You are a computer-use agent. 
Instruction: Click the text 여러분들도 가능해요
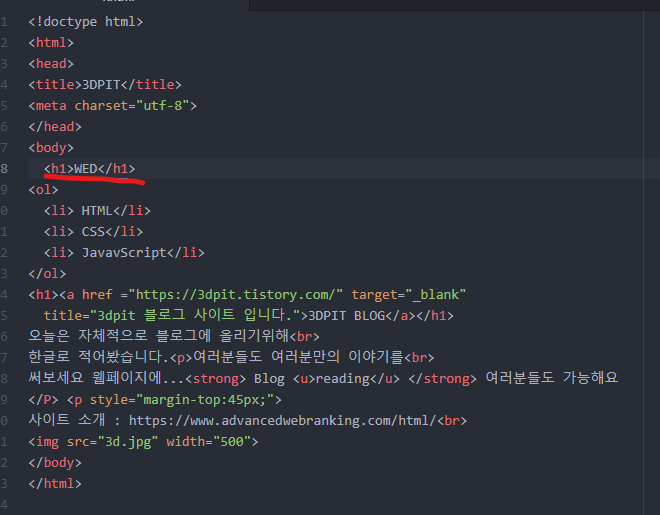552,378
